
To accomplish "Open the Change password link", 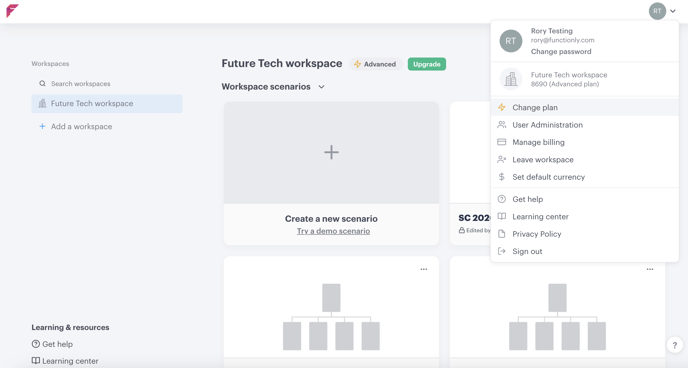I will coord(561,51).
